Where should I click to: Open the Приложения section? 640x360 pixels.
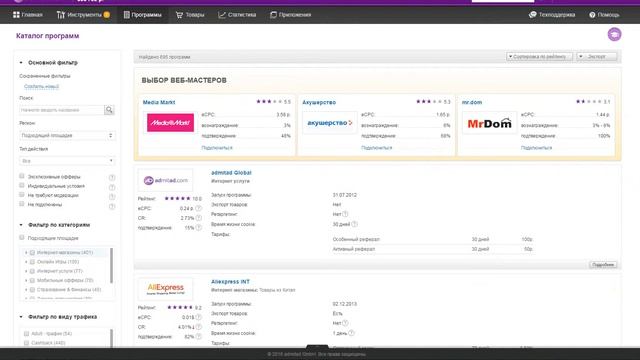291,15
